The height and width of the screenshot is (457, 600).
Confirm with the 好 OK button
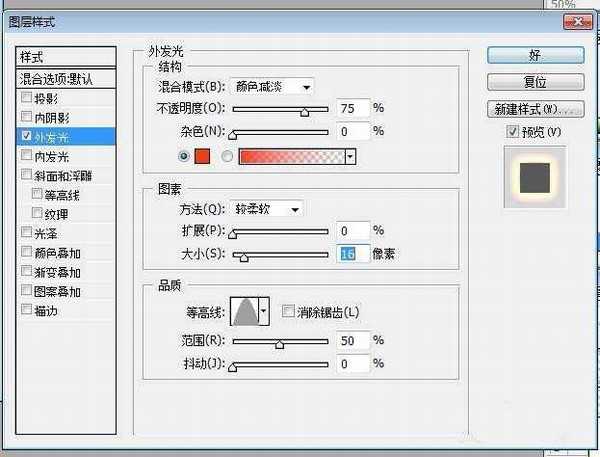pyautogui.click(x=536, y=56)
